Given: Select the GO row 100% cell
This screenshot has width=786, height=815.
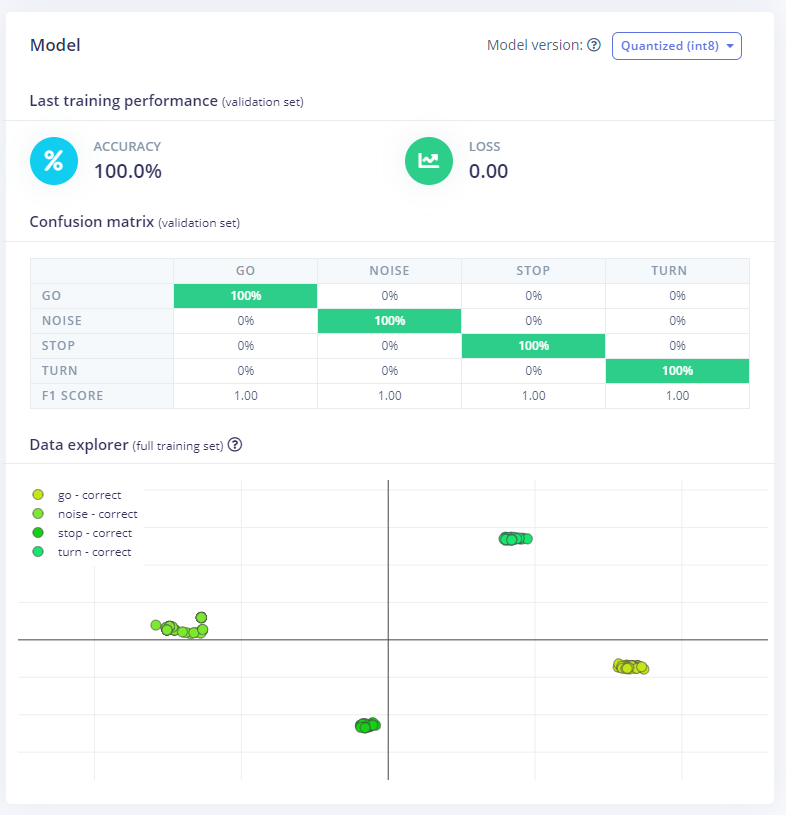Looking at the screenshot, I should 245,296.
